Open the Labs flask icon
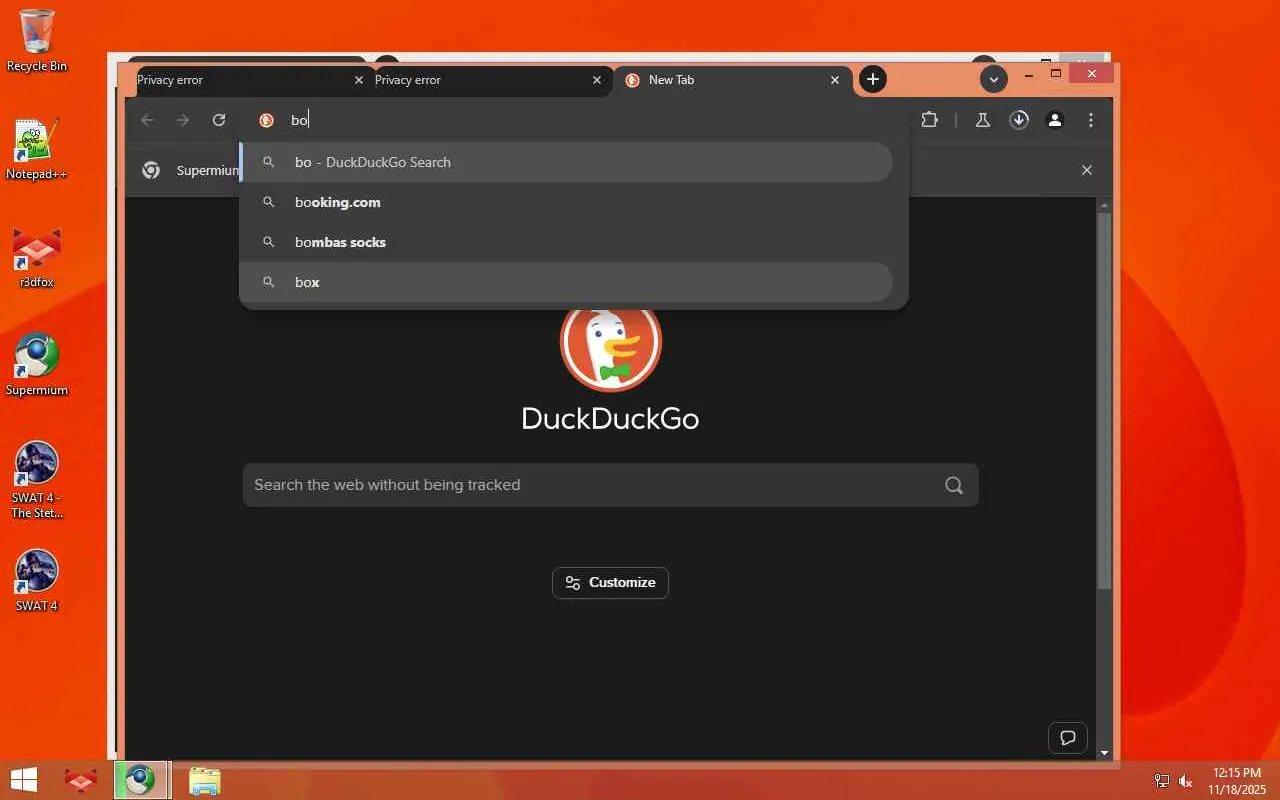 coord(982,120)
